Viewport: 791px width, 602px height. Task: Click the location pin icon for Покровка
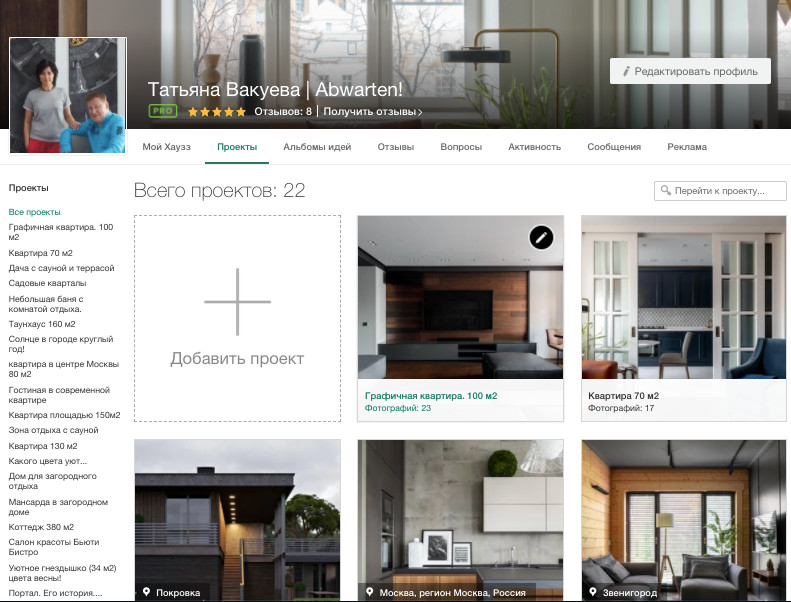[147, 593]
